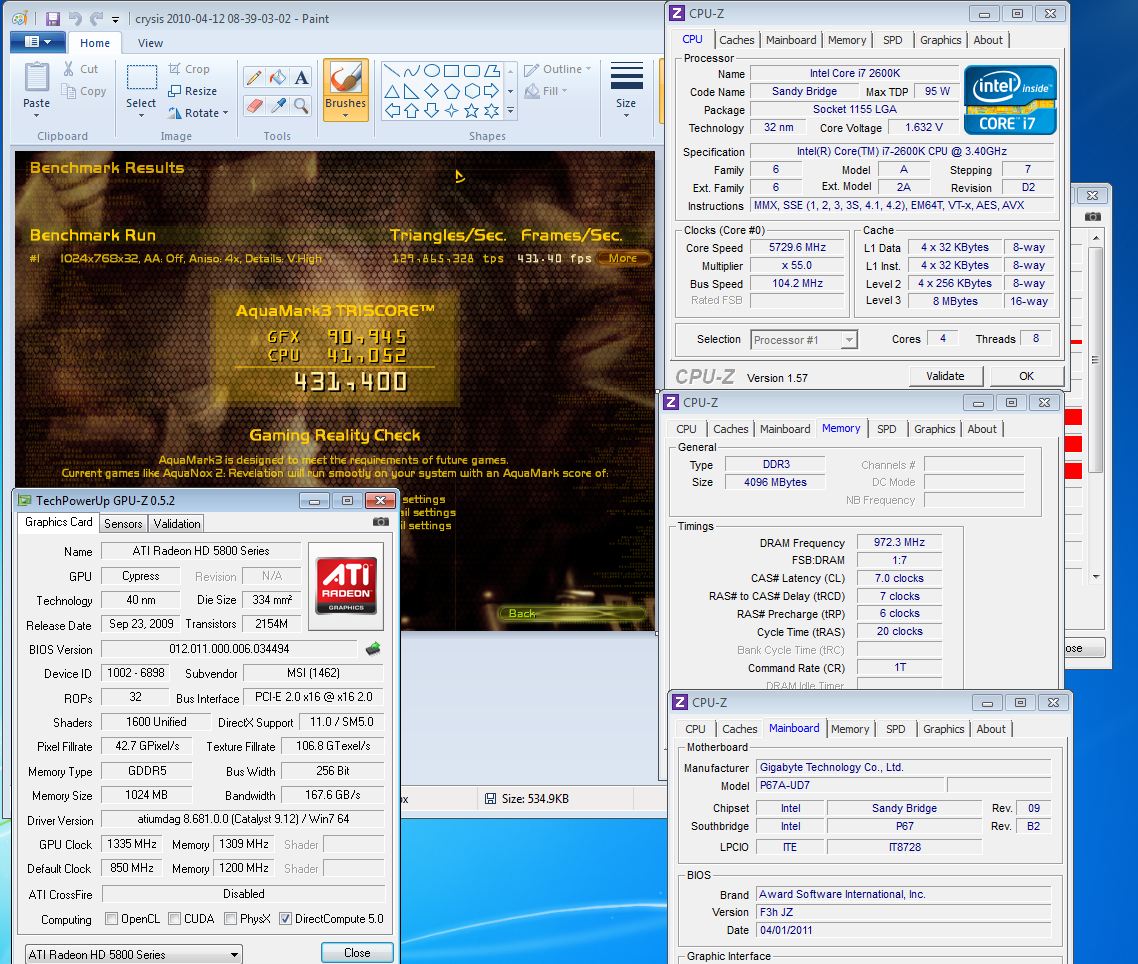Click the Copy icon in Clipboard group
Screen dimensions: 1138x964
pos(68,91)
